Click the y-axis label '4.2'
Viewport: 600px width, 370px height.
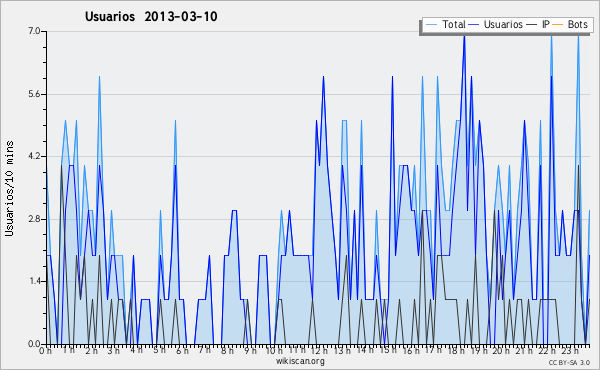(34, 156)
